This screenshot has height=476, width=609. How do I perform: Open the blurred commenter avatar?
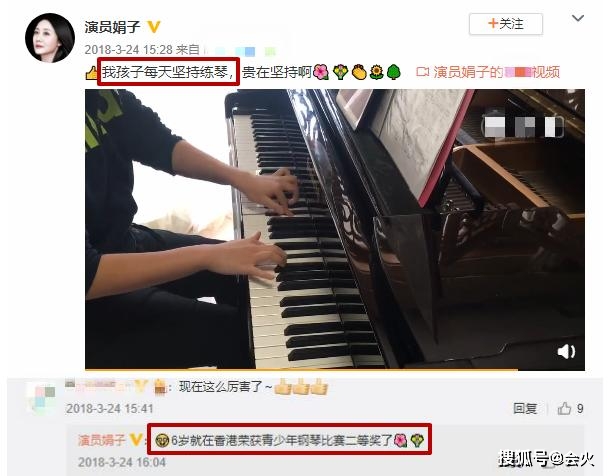tap(41, 397)
